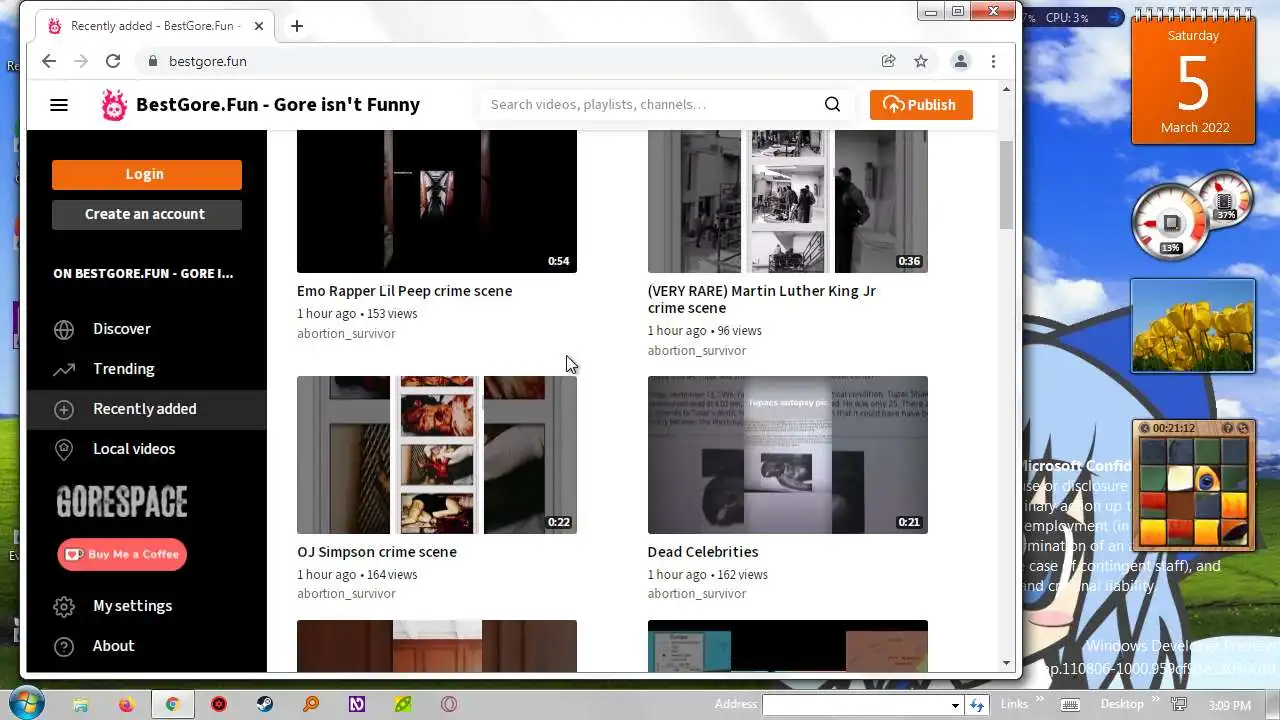Click the on-screen keyboard icon in taskbar

[x=1070, y=704]
